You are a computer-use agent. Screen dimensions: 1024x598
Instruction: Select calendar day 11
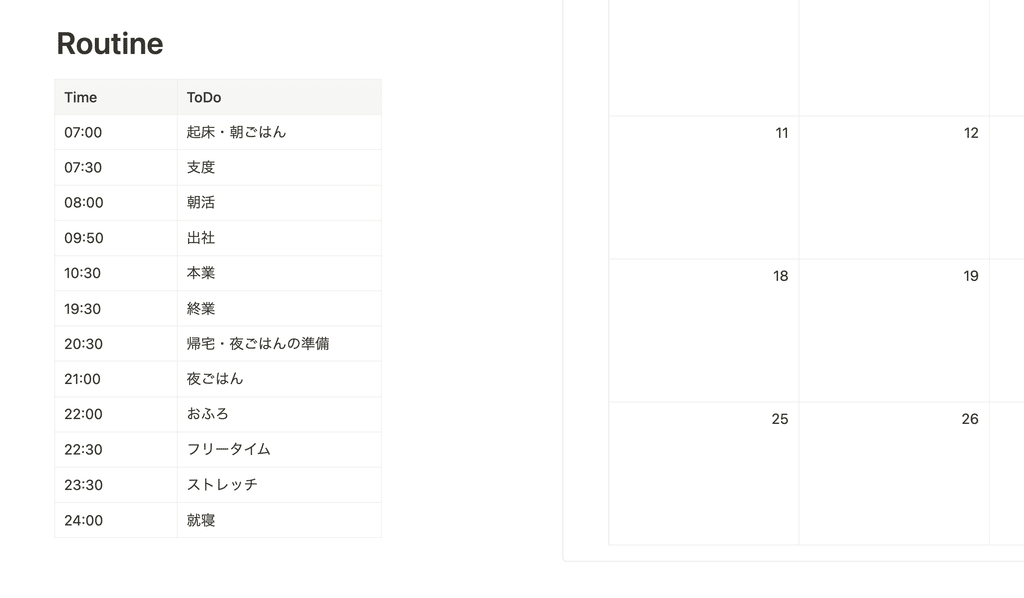(x=703, y=188)
